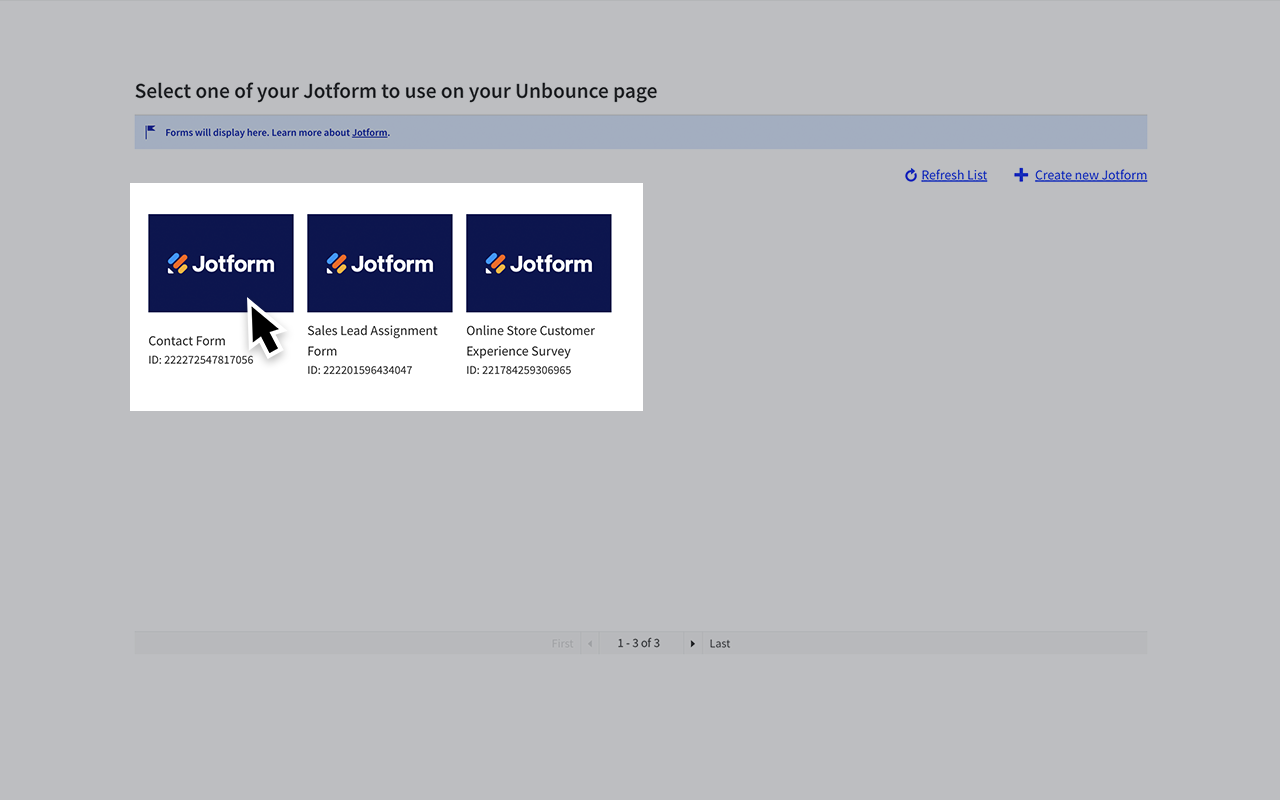The width and height of the screenshot is (1280, 800).
Task: Click the Contact Form title label
Action: click(x=186, y=340)
